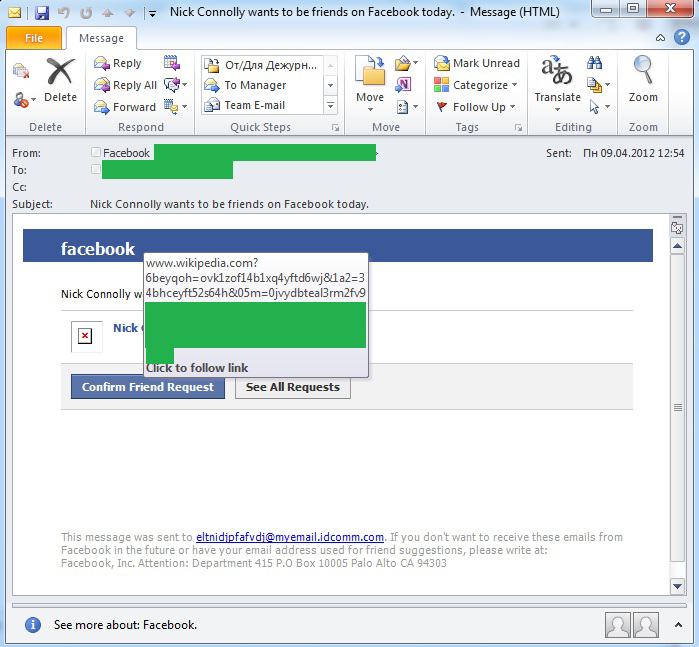
Task: Expand the Quick Steps gallery arrow
Action: point(330,106)
